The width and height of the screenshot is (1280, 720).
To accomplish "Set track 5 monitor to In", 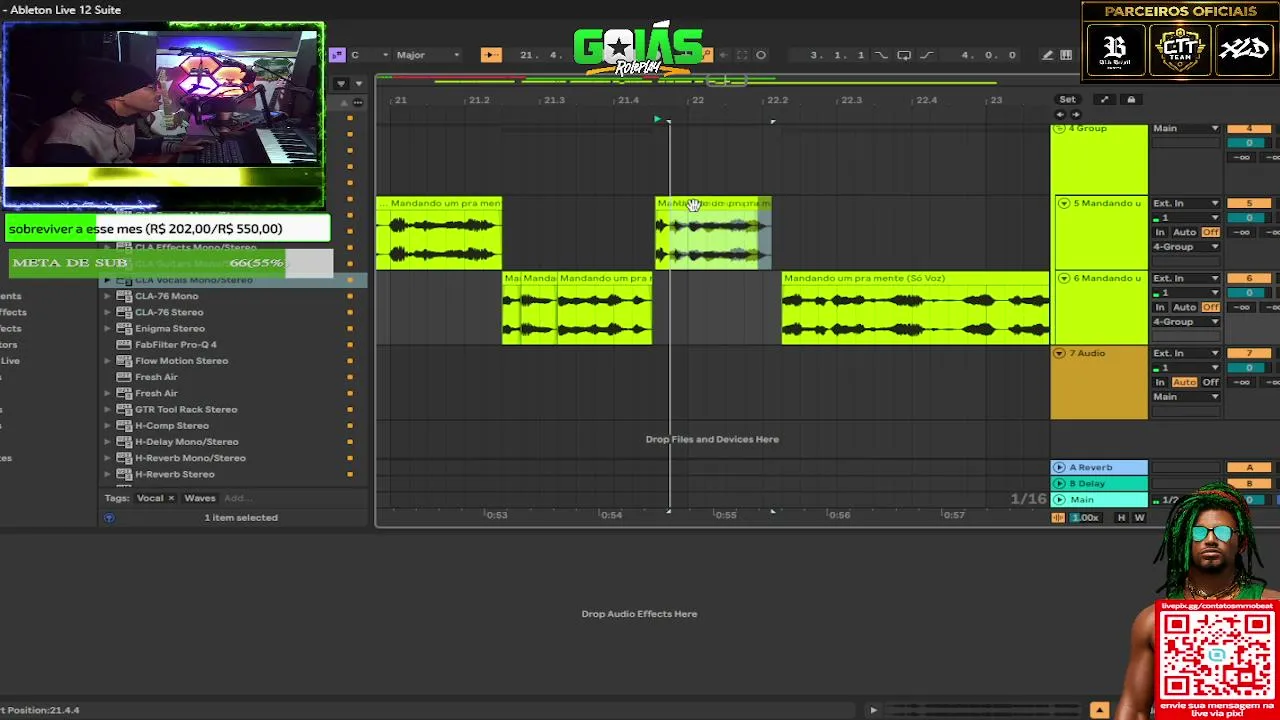I will pos(1160,233).
